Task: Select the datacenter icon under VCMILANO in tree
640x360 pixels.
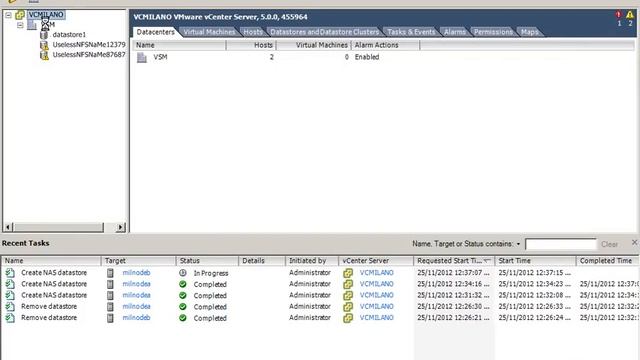Action: pyautogui.click(x=32, y=25)
